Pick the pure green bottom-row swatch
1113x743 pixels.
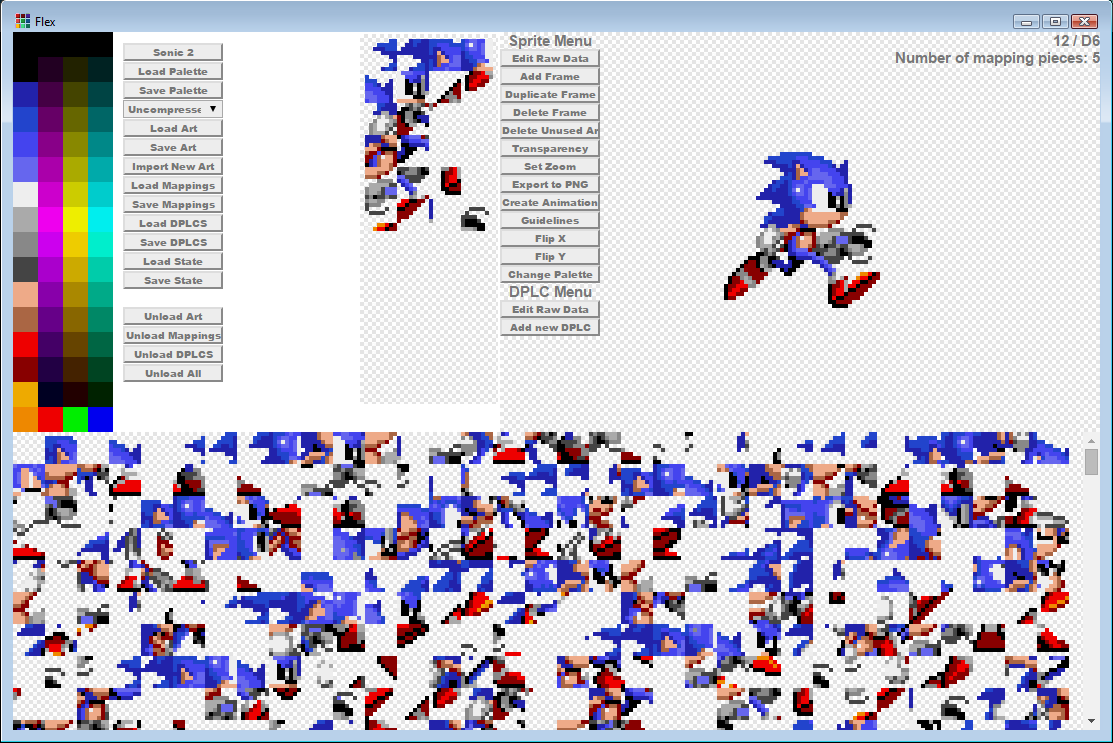[x=75, y=419]
